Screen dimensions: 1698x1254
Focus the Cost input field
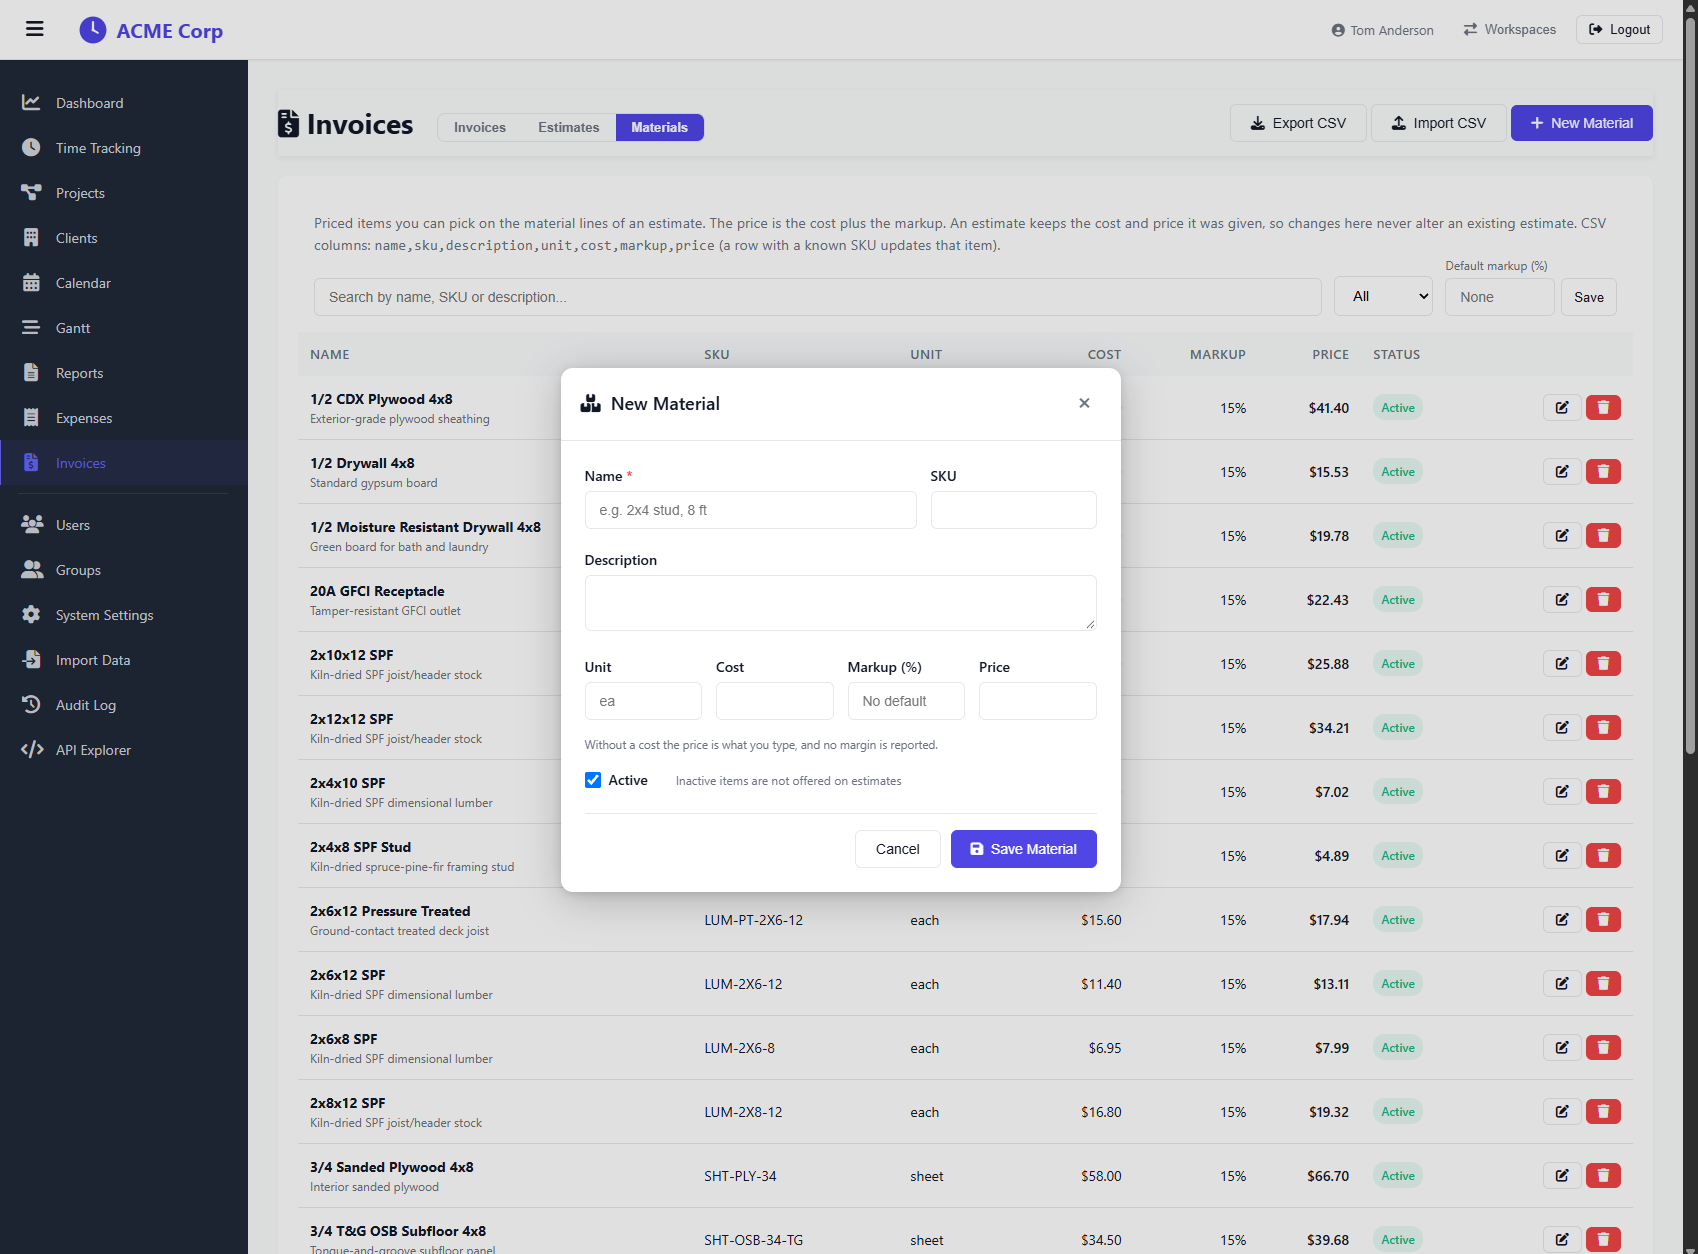tap(774, 701)
